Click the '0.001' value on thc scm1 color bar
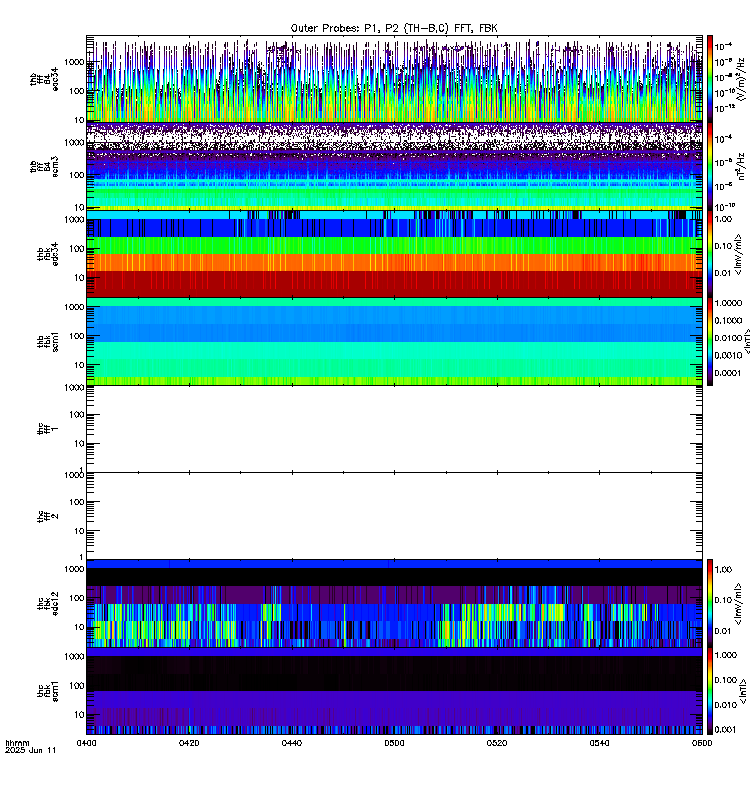Image resolution: width=750 pixels, height=800 pixels. pos(725,730)
